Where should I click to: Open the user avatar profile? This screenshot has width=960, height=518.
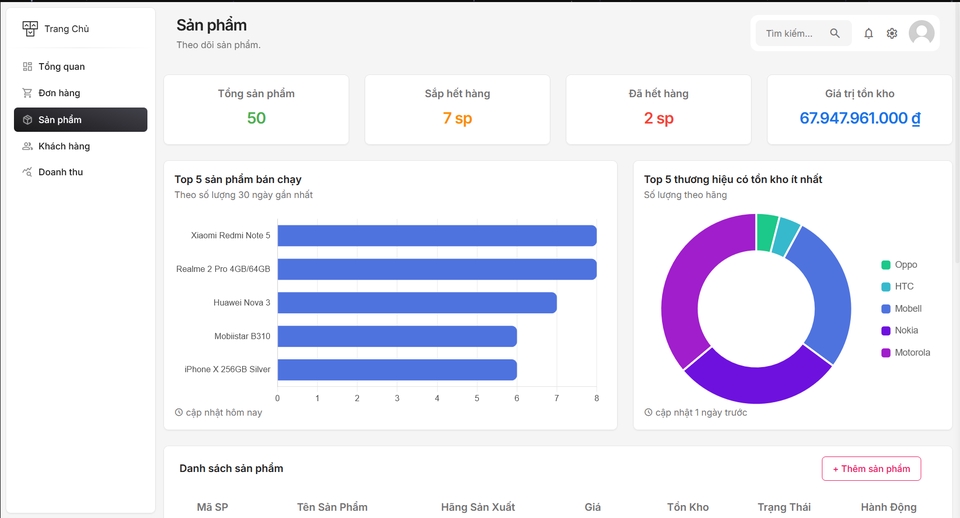pyautogui.click(x=921, y=34)
